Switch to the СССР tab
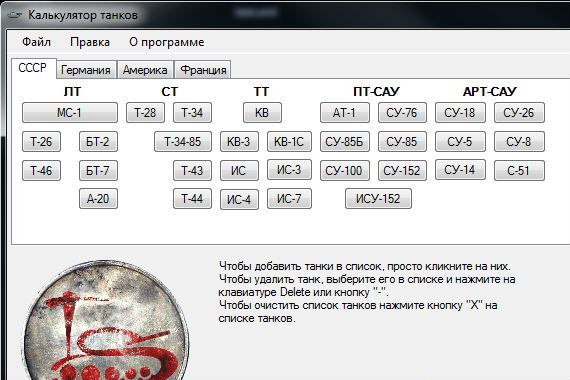Screen dimensions: 570x380 coord(33,68)
